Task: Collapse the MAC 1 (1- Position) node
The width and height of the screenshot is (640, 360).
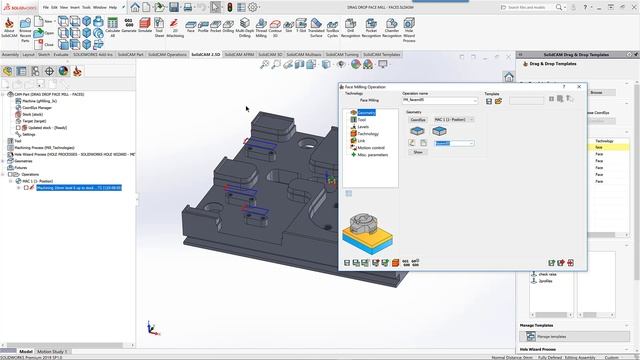Action: click(x=11, y=181)
